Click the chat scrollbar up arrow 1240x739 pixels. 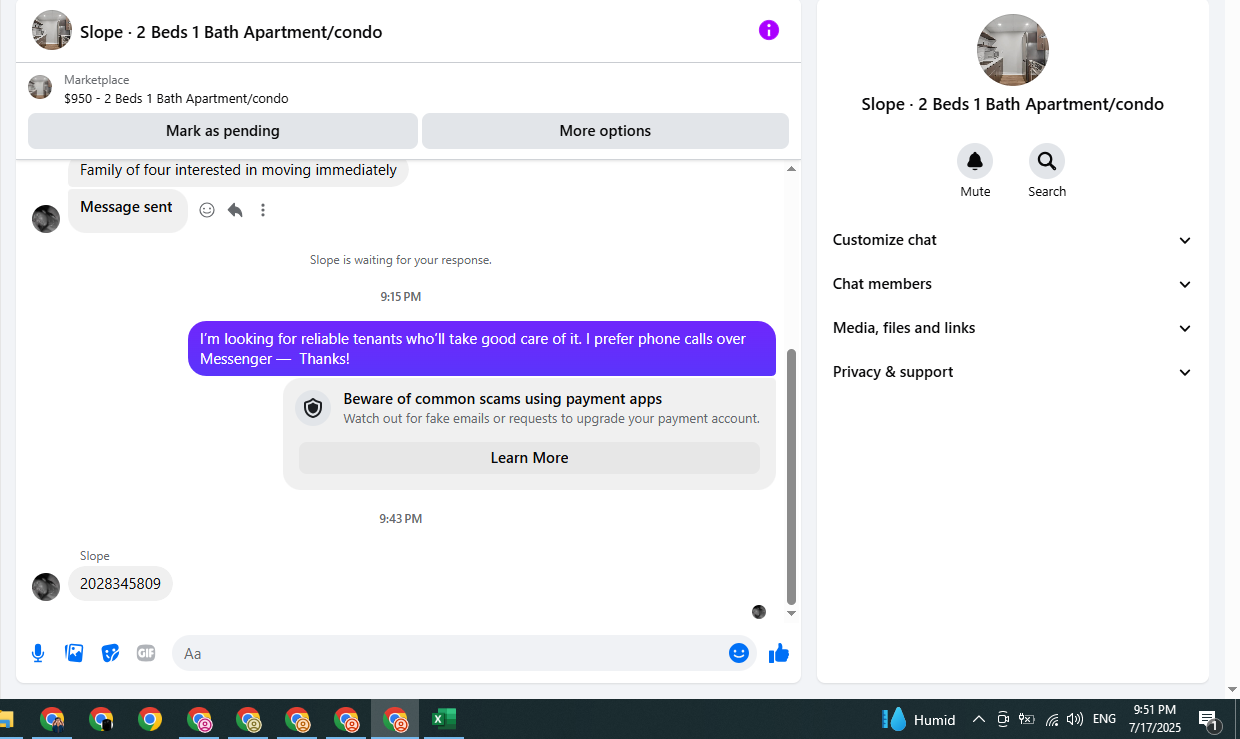coord(791,169)
